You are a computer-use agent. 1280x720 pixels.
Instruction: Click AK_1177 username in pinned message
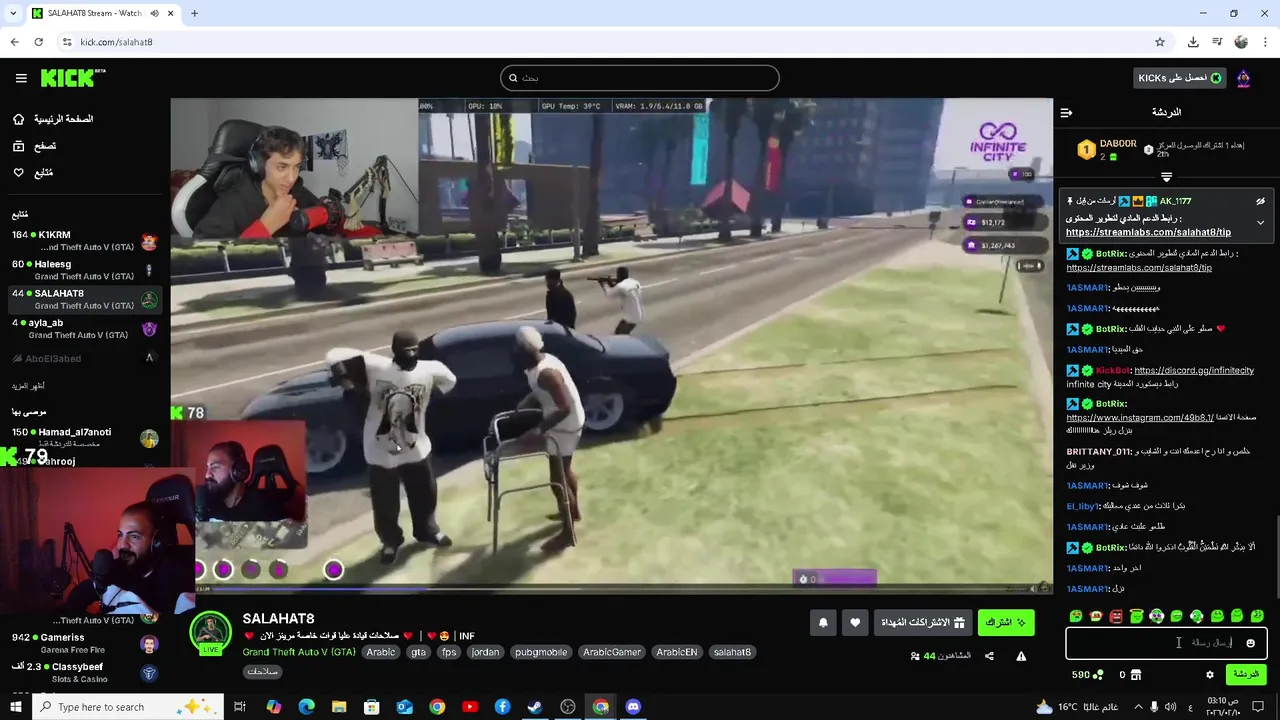point(1175,201)
